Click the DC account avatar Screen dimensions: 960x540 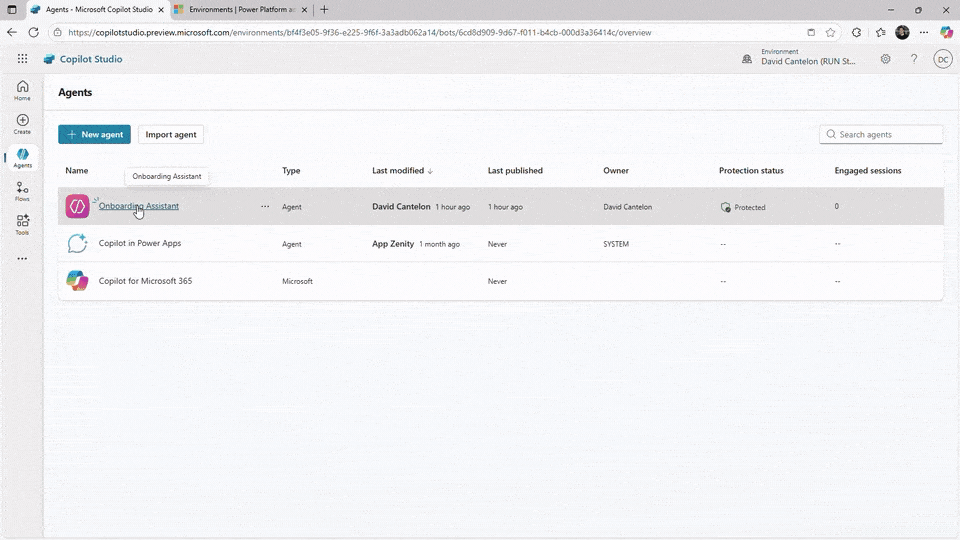(x=942, y=59)
